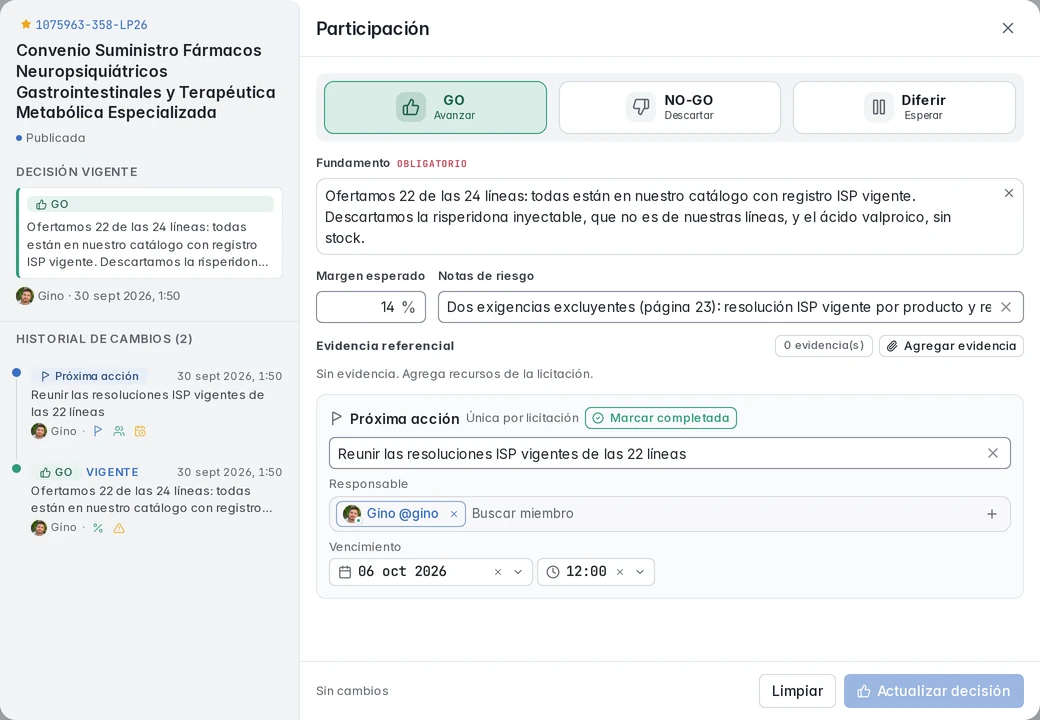Click the calendar icon in Vencimiento date

click(345, 571)
